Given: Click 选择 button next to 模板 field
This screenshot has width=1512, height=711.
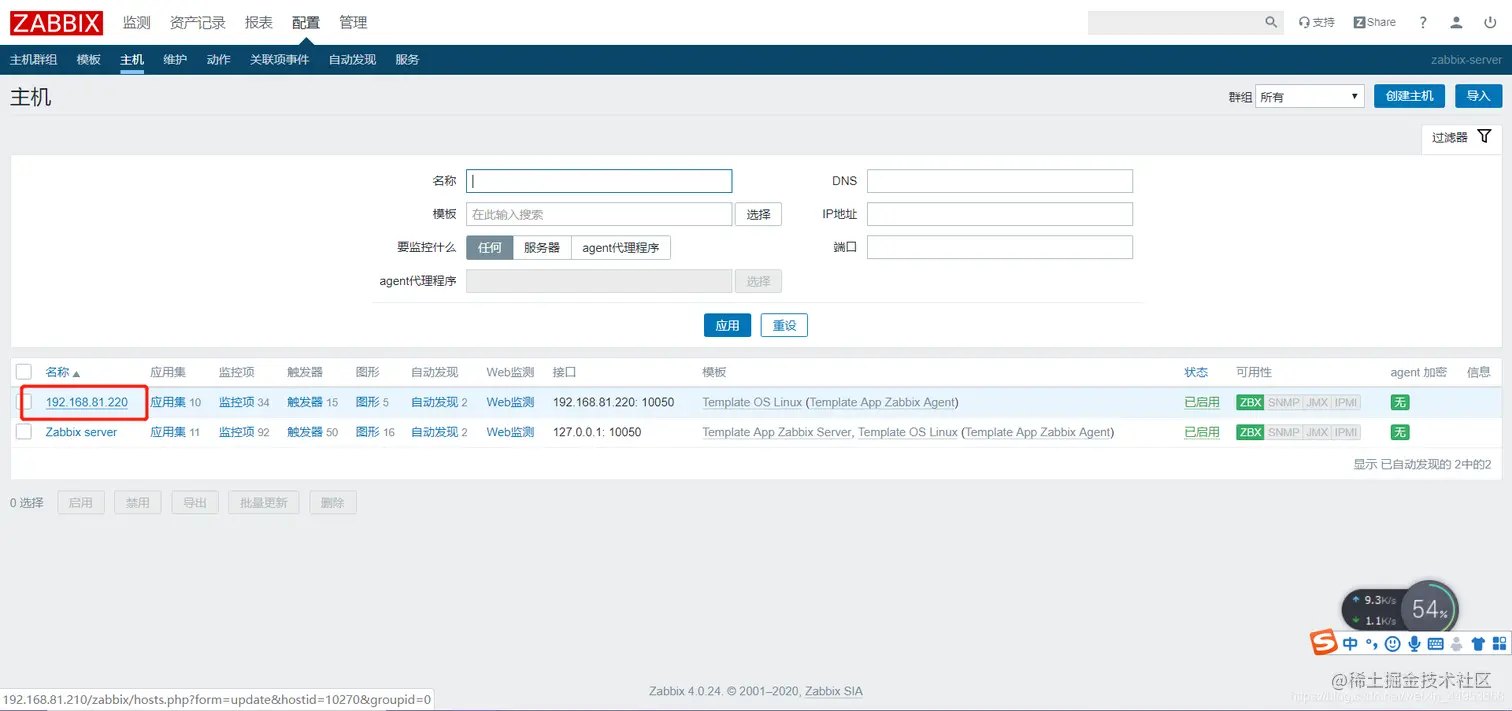Looking at the screenshot, I should coord(758,214).
